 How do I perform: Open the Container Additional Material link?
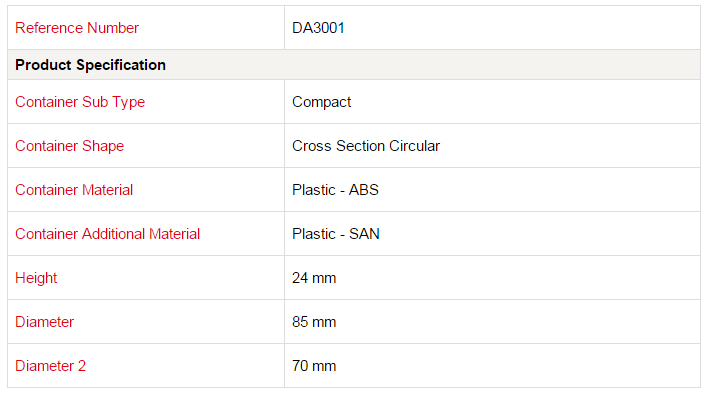107,234
